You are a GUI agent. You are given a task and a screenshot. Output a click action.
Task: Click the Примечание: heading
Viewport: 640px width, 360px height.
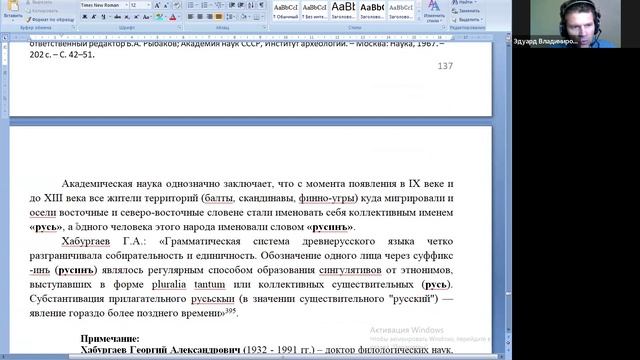(110, 339)
